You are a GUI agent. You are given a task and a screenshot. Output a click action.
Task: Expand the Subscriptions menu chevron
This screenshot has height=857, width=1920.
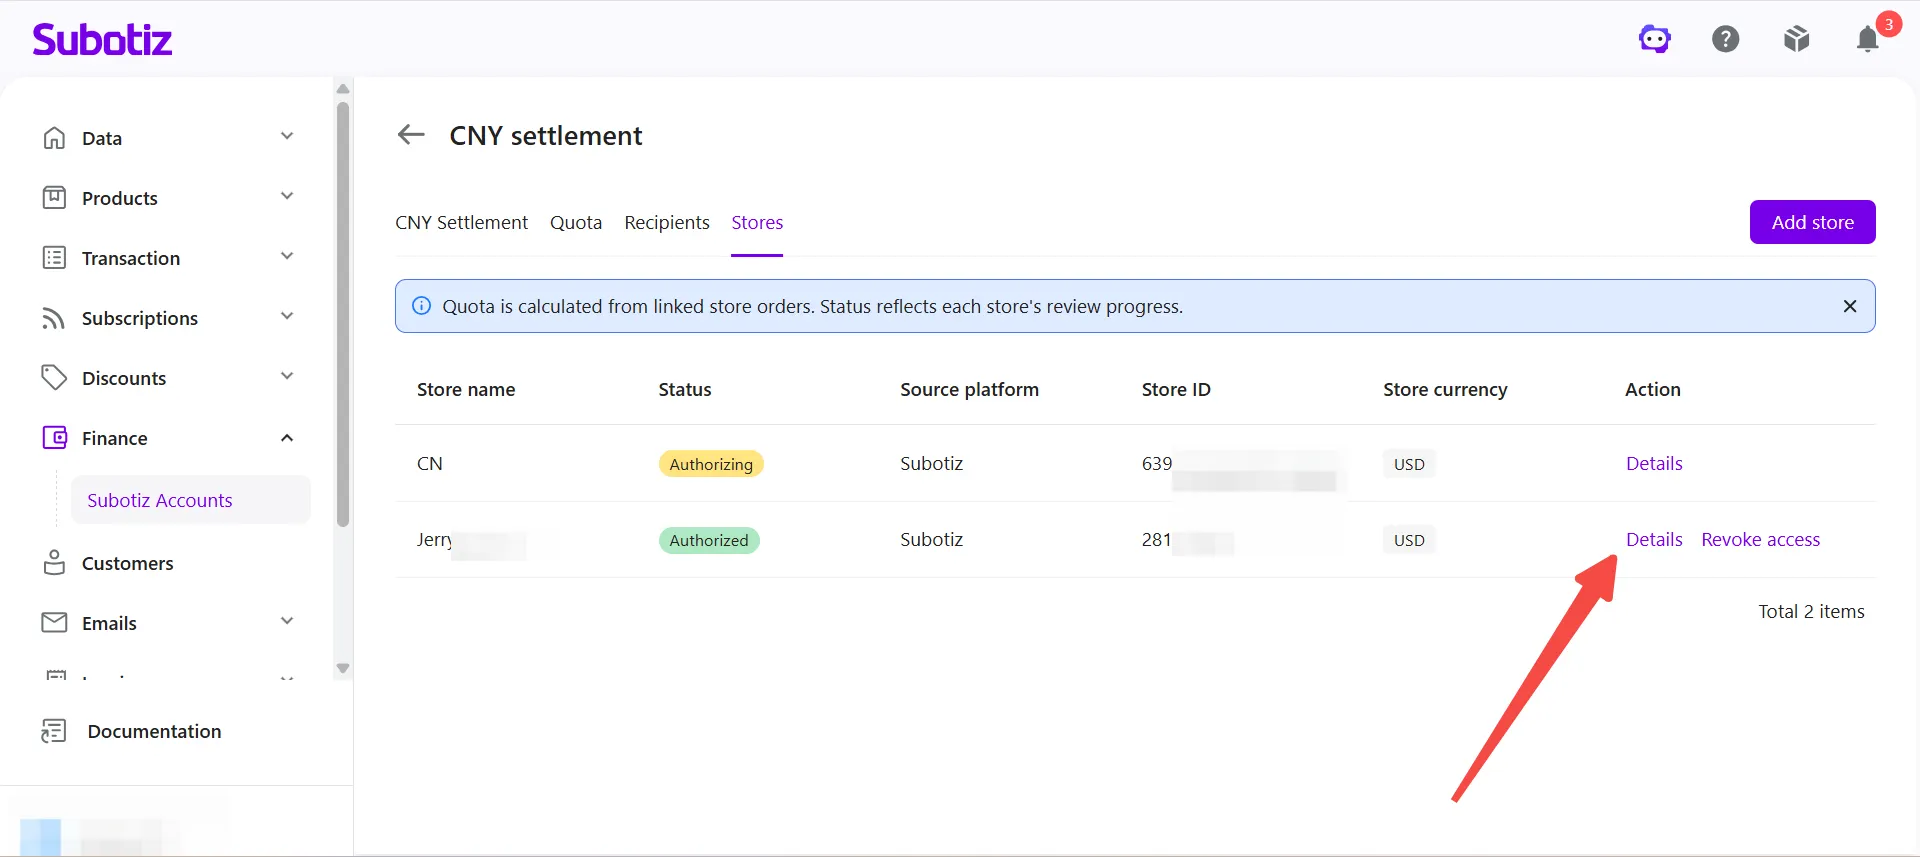(287, 316)
